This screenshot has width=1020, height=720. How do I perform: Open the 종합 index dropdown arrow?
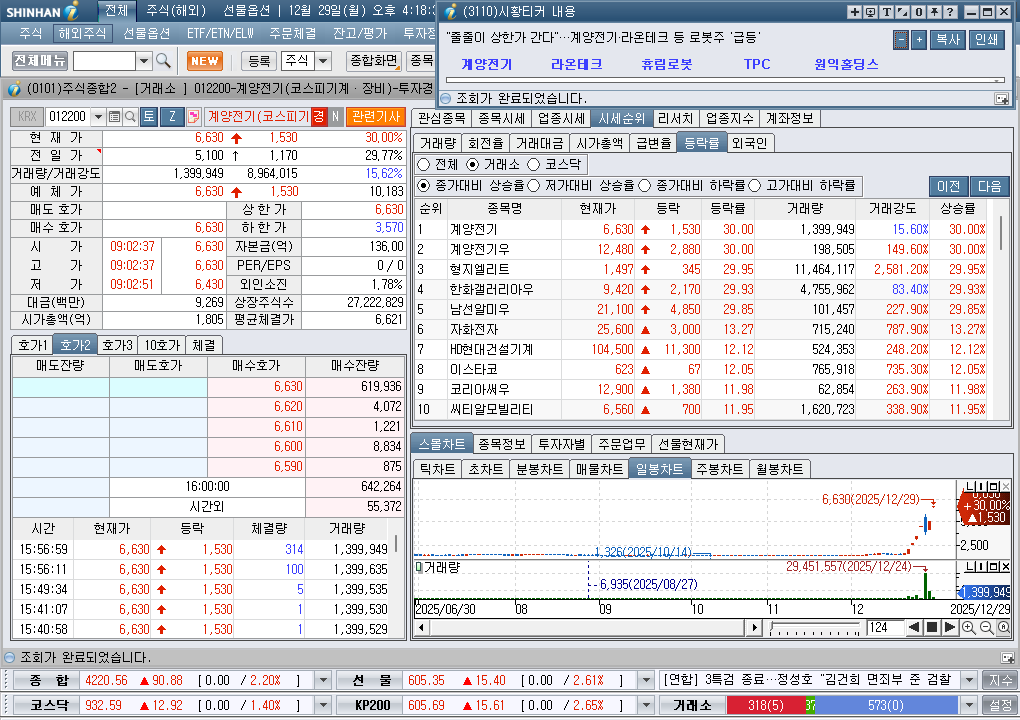click(x=323, y=680)
